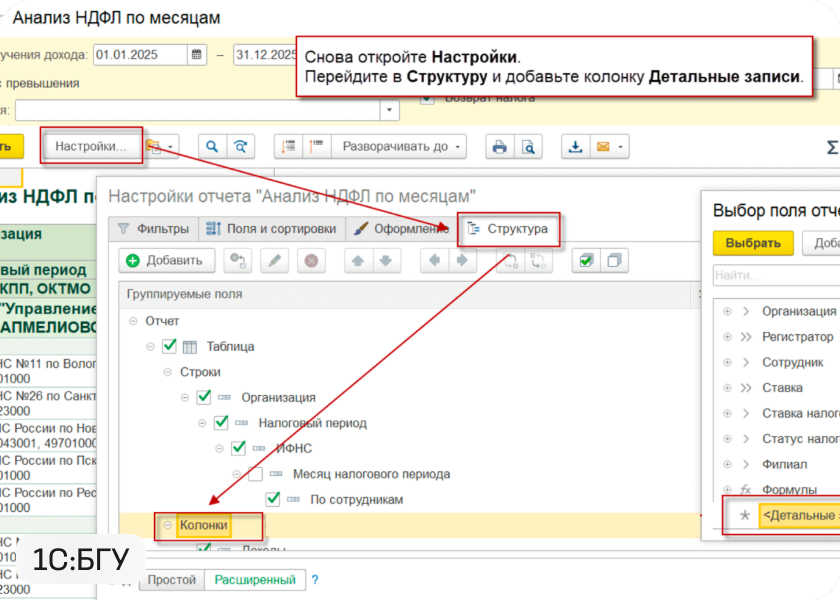This screenshot has width=840, height=600.
Task: Click the pencil edit icon
Action: click(275, 260)
